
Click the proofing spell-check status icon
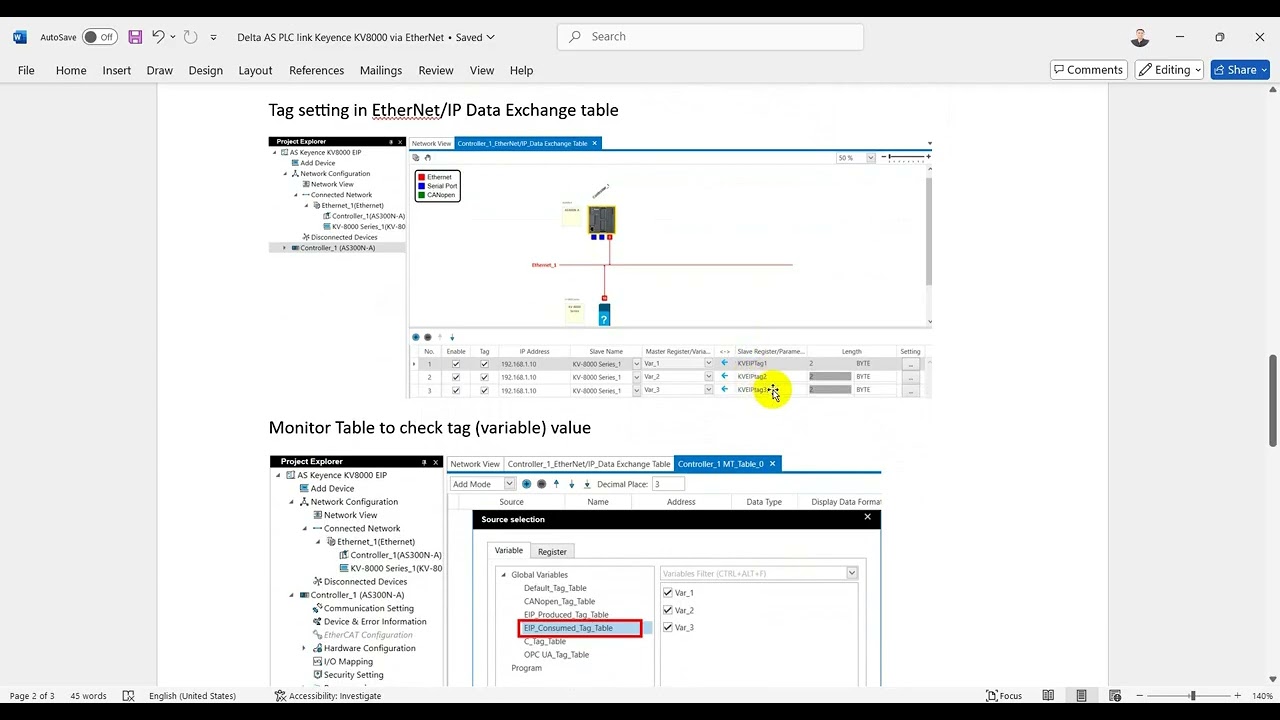click(128, 696)
